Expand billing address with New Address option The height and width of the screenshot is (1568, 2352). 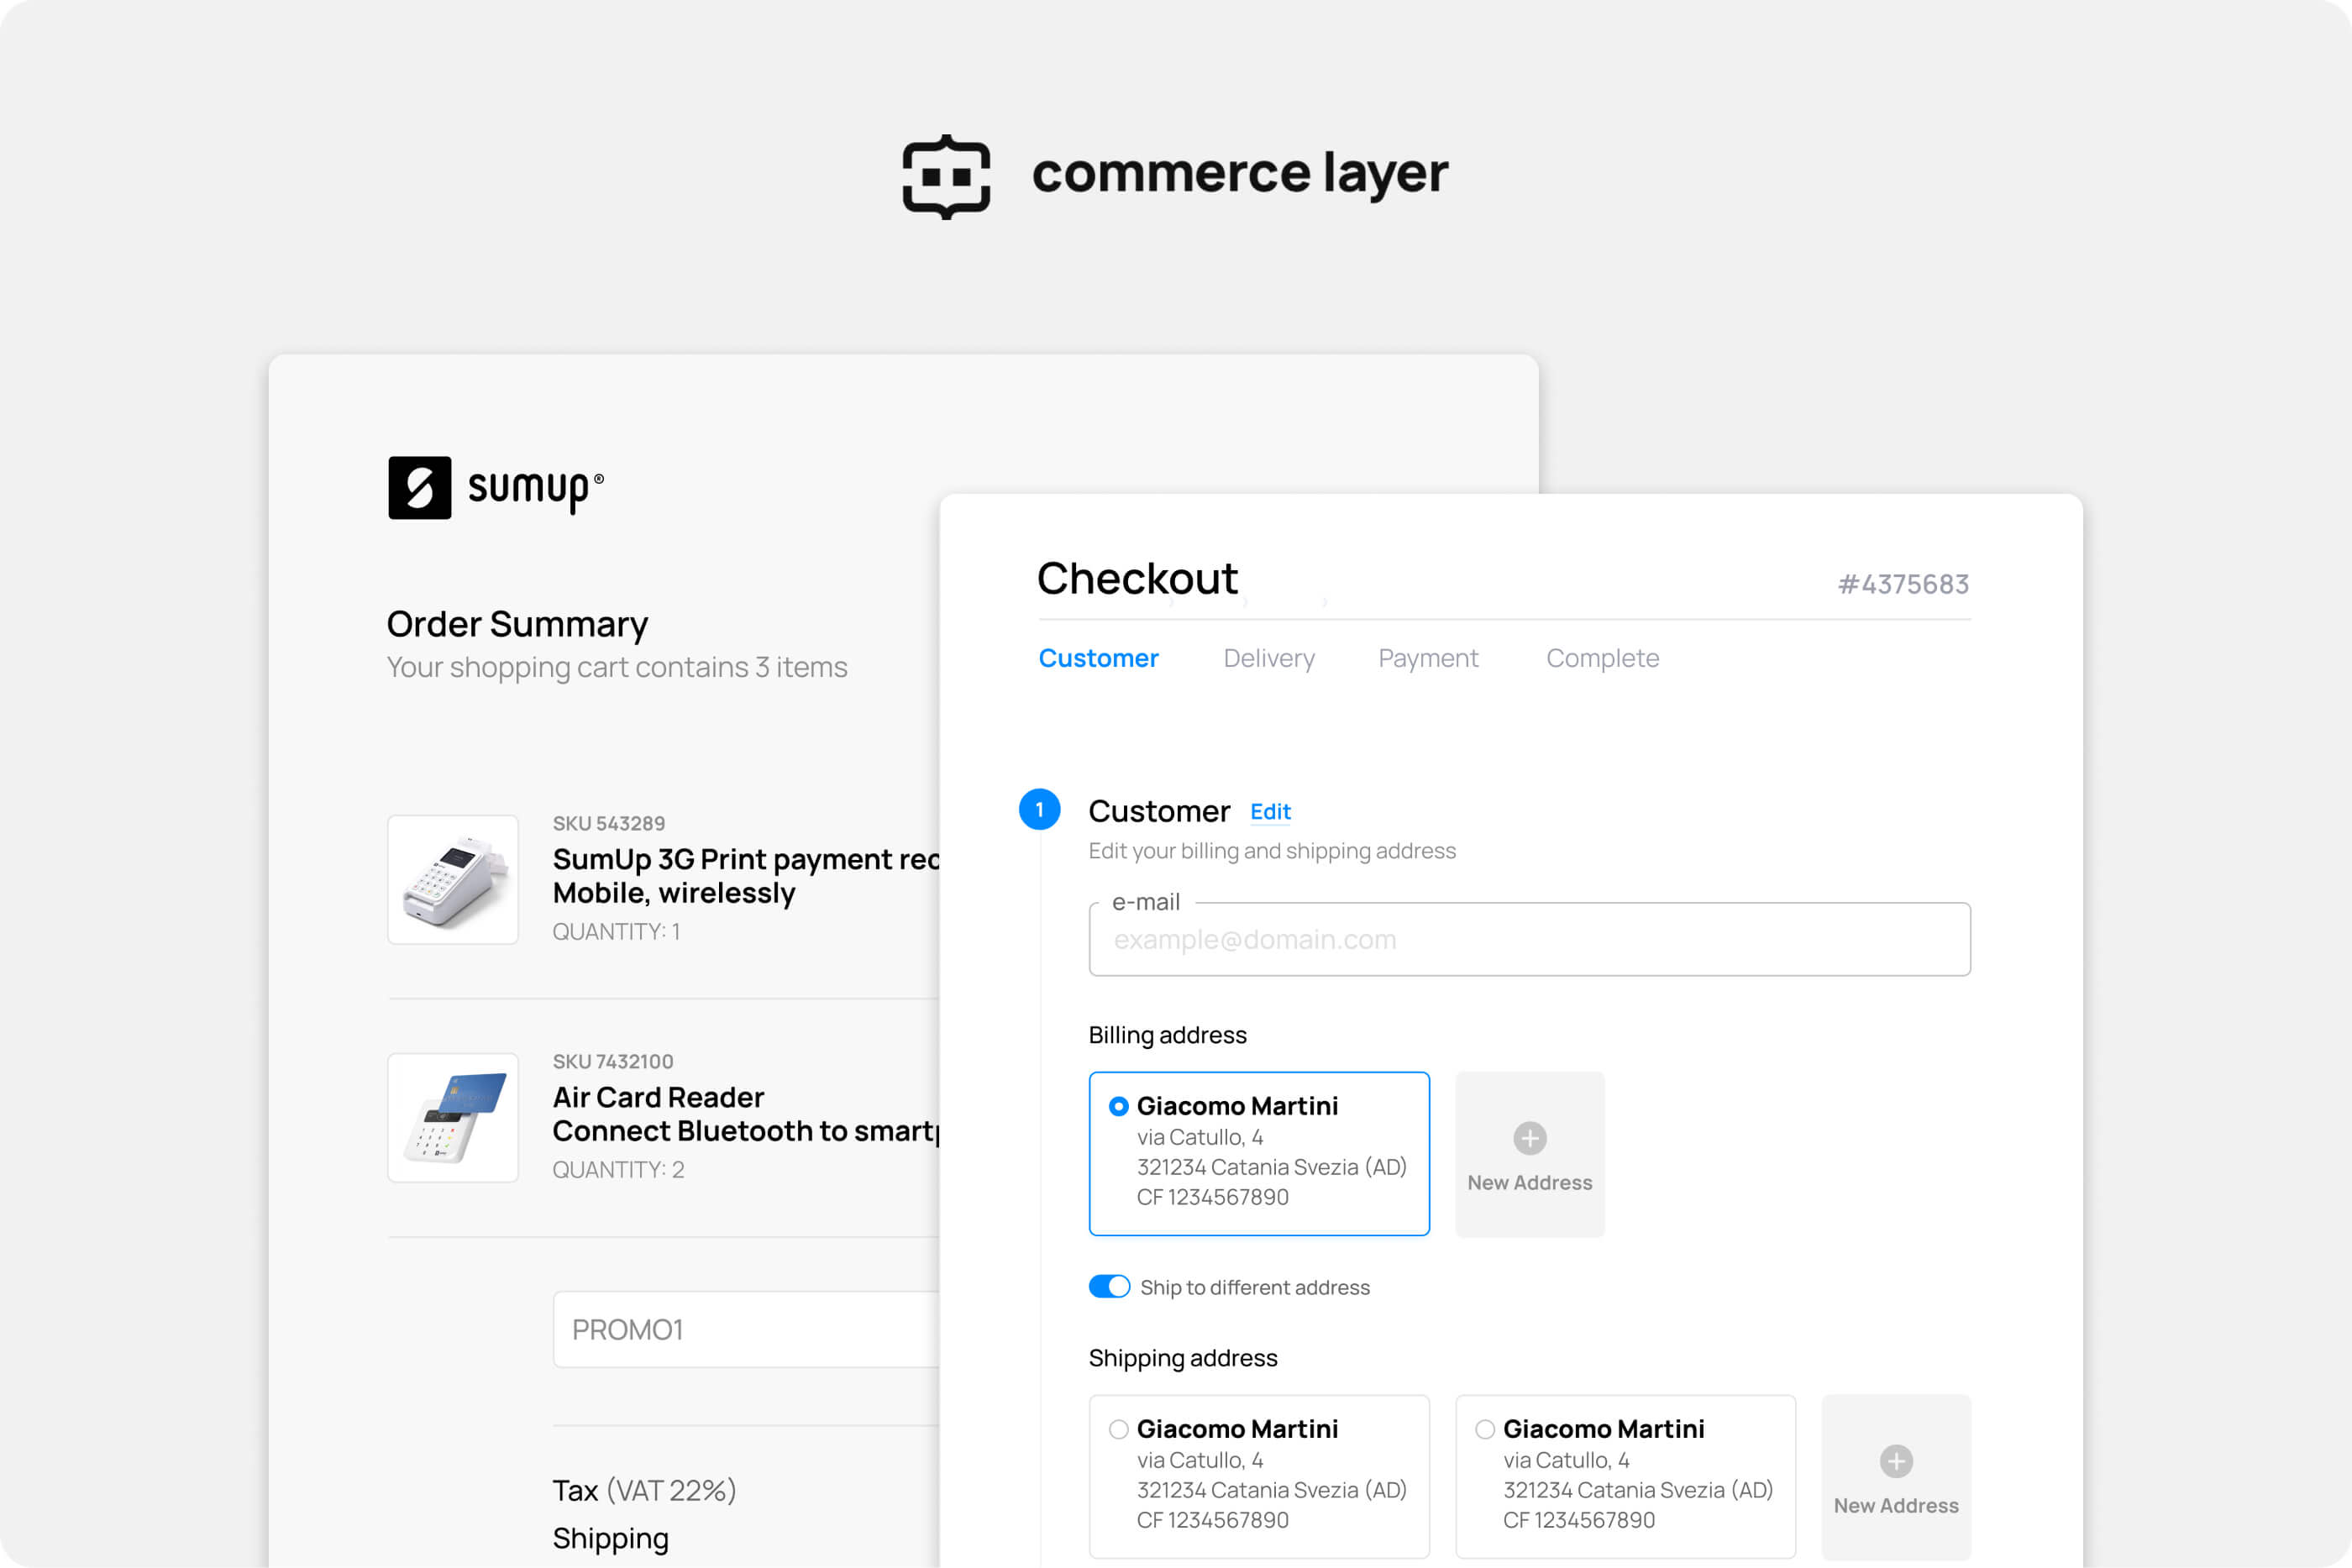click(1531, 1153)
